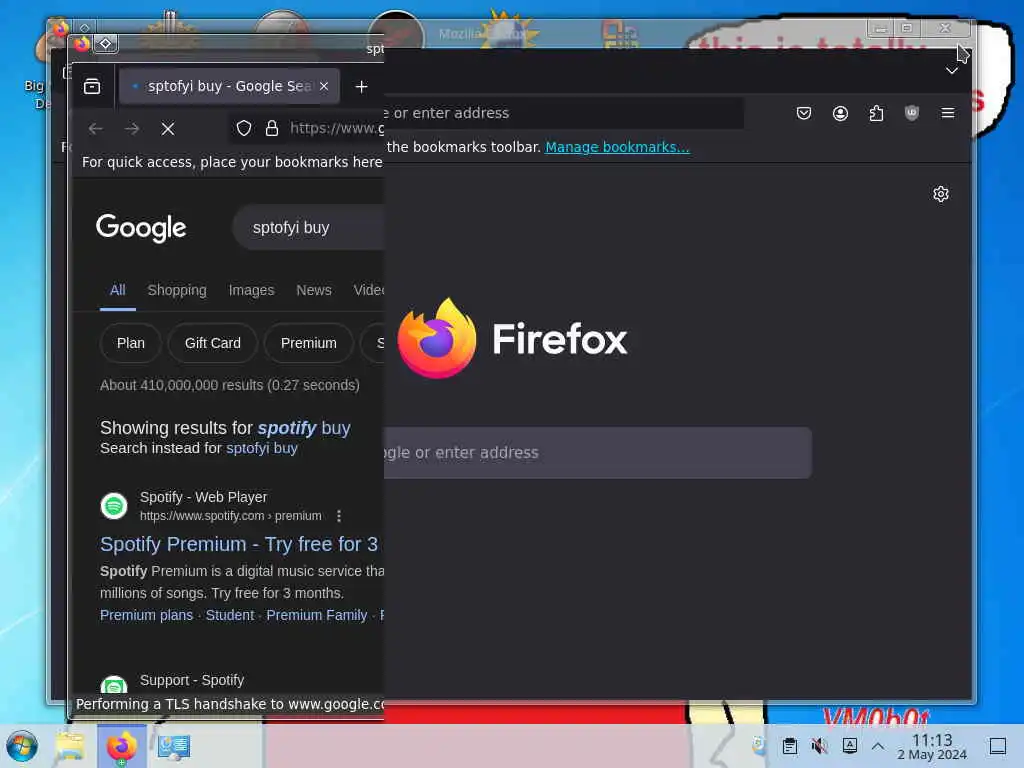The width and height of the screenshot is (1024, 768).
Task: Open 'Manage bookmarks...' in the back Firefox window
Action: point(617,147)
